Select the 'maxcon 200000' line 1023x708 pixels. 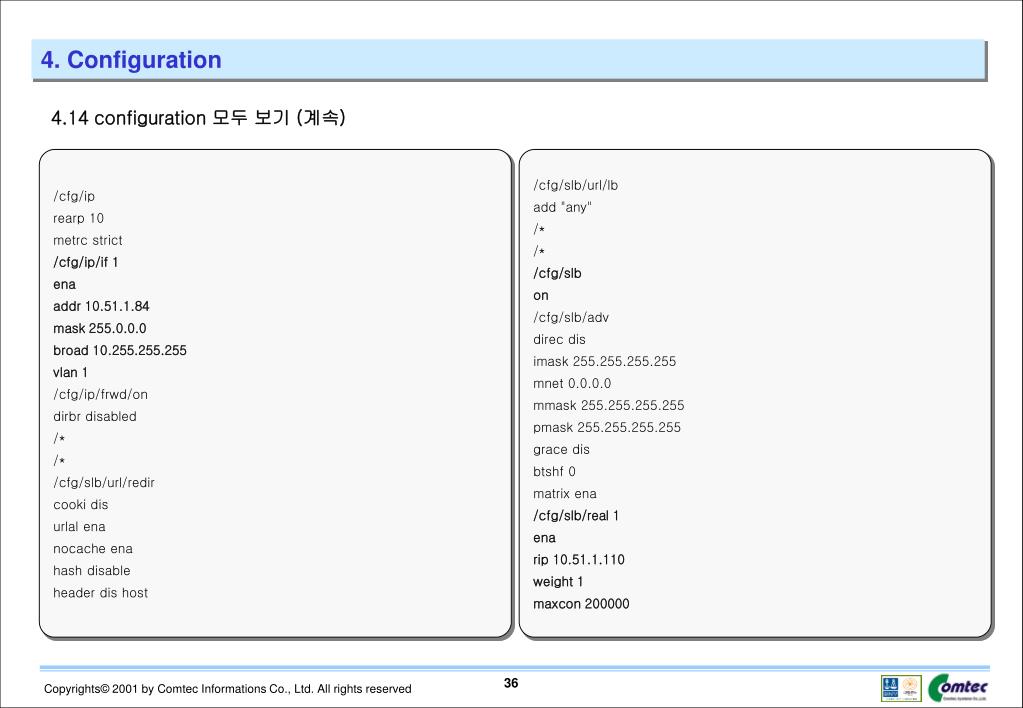(x=581, y=604)
